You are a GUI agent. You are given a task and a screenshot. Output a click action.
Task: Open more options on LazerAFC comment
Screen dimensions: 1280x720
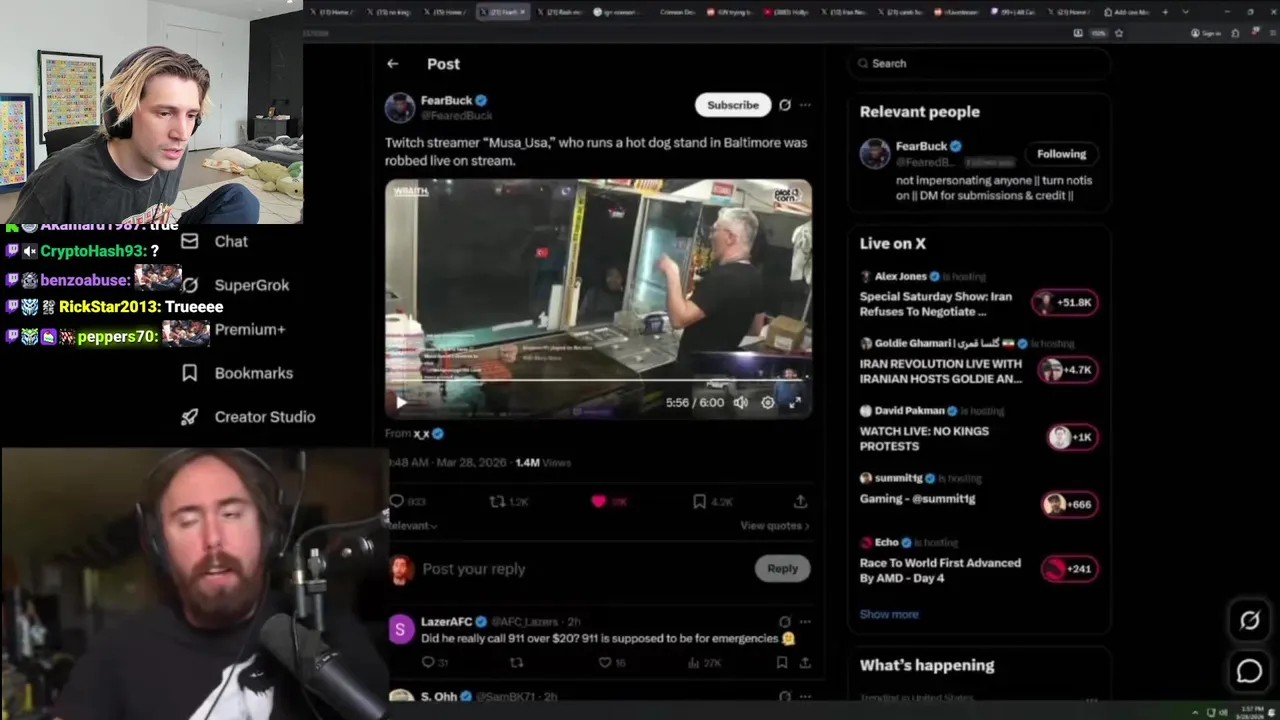click(x=805, y=621)
